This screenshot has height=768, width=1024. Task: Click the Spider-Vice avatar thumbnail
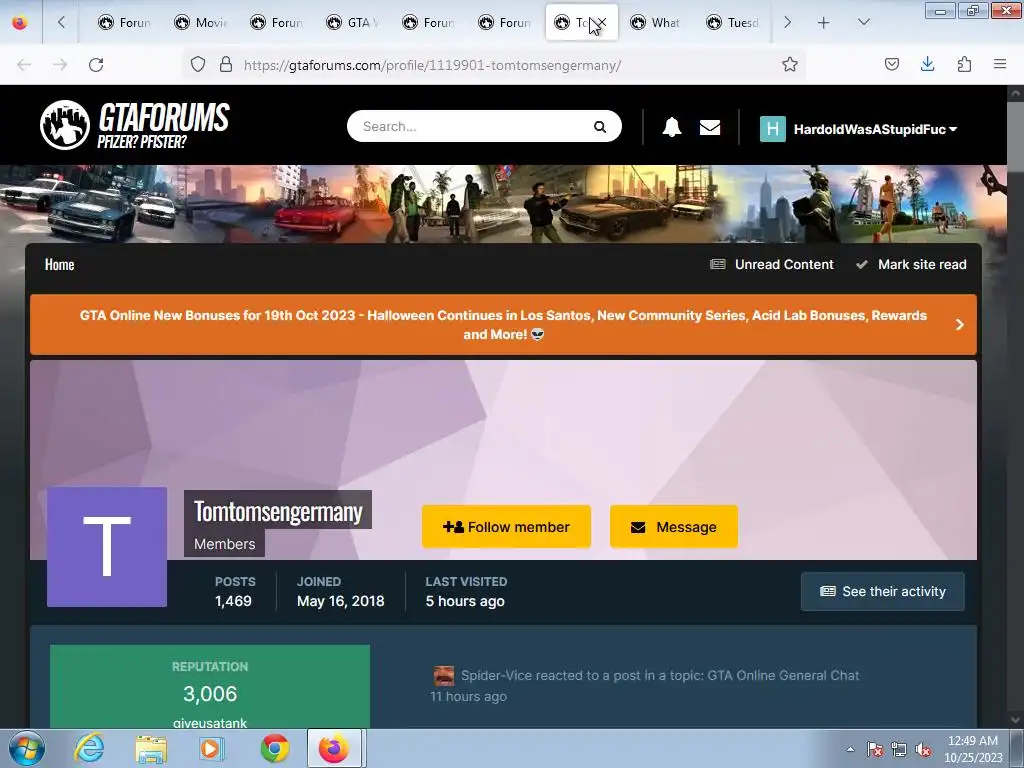[x=443, y=675]
